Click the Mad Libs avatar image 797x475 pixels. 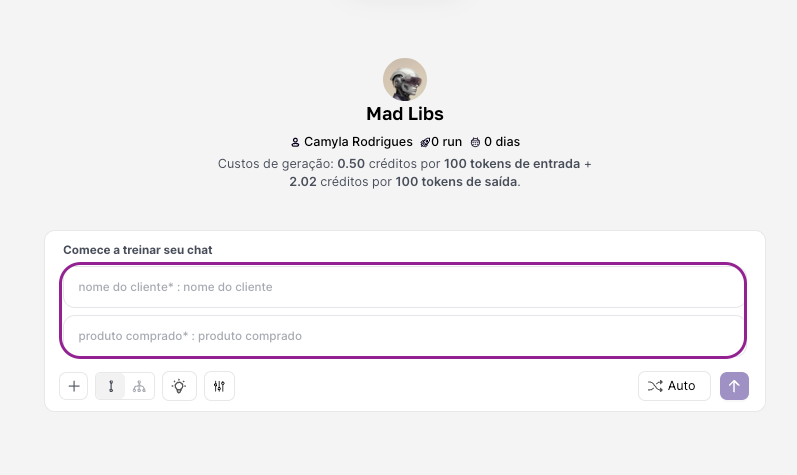click(x=405, y=79)
